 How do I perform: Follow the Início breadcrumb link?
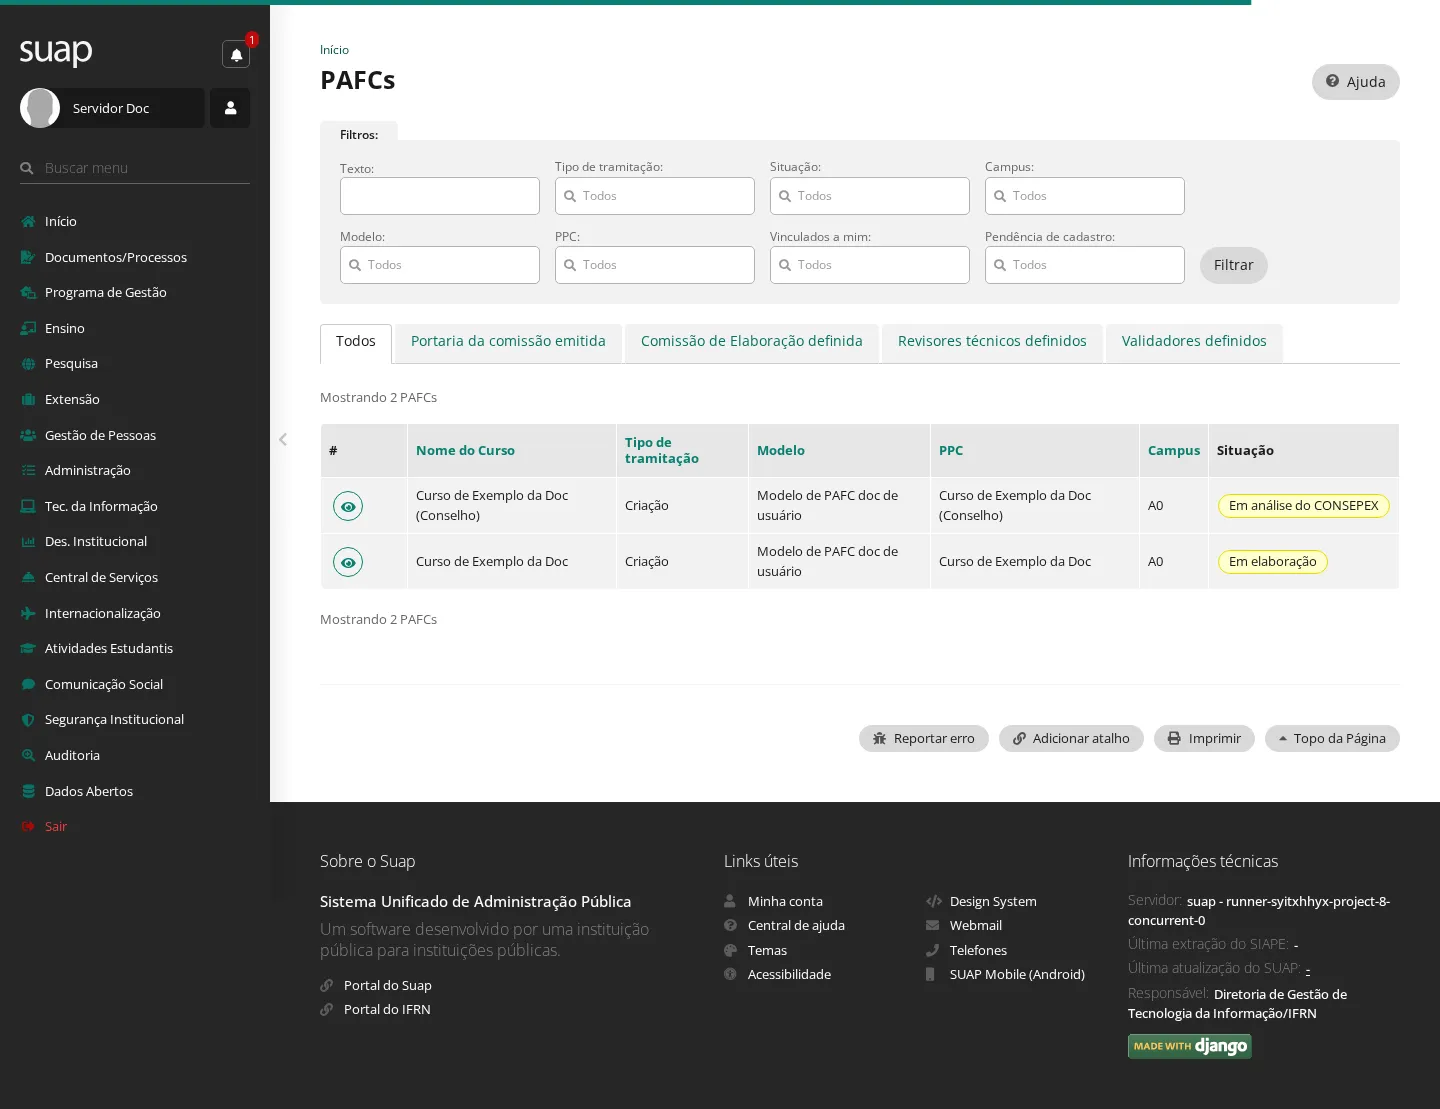click(334, 50)
